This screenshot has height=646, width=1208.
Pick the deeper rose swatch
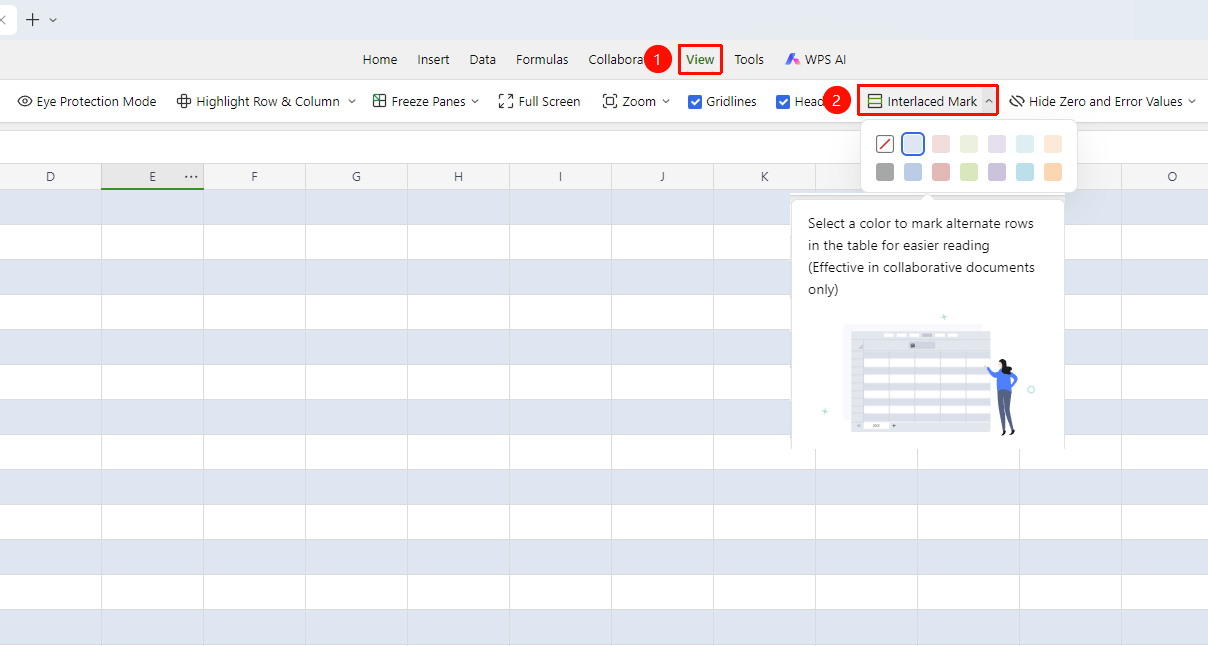(x=941, y=172)
